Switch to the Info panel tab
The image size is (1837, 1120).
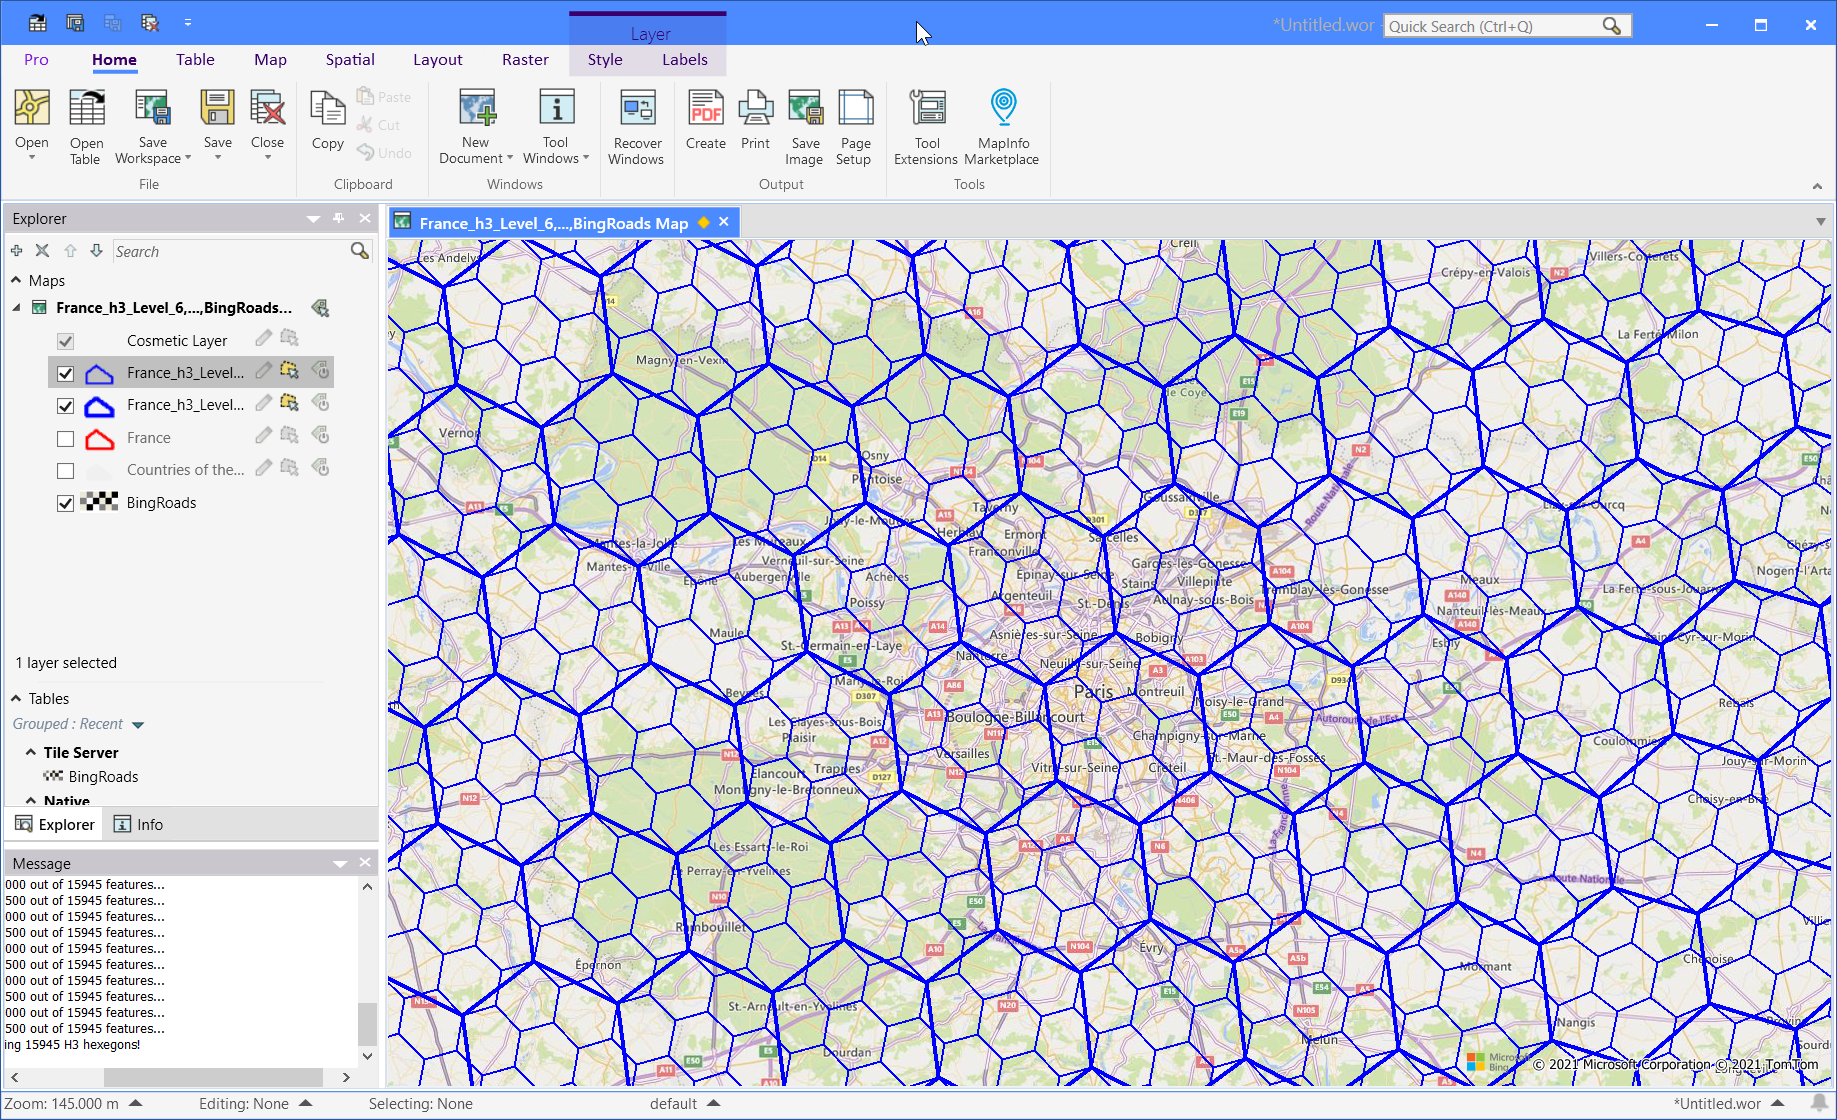point(139,825)
